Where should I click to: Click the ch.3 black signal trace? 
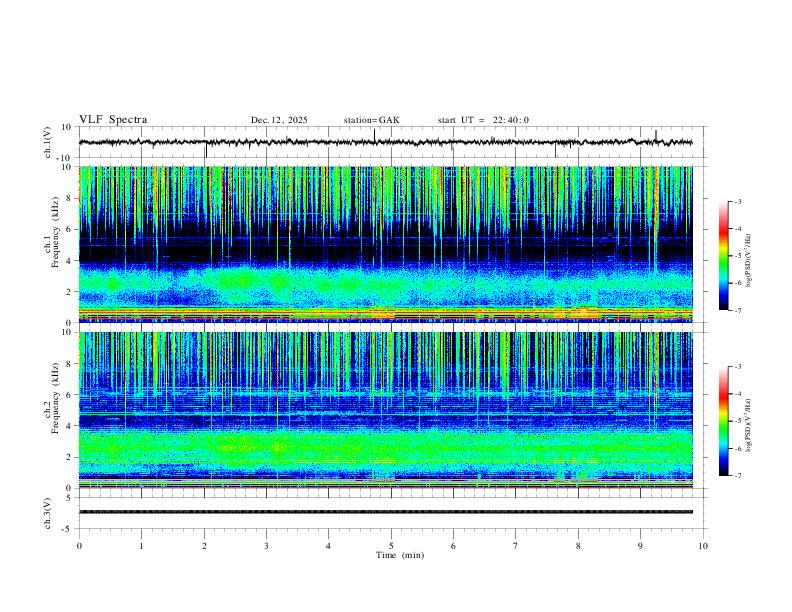pos(385,512)
